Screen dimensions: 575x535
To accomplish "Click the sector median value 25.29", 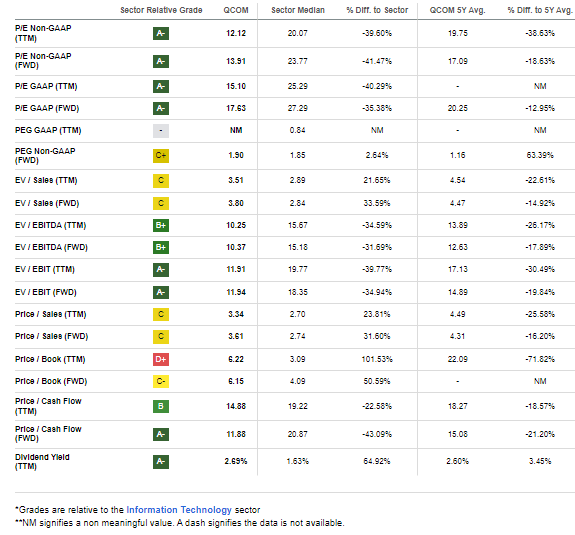I will pos(297,86).
